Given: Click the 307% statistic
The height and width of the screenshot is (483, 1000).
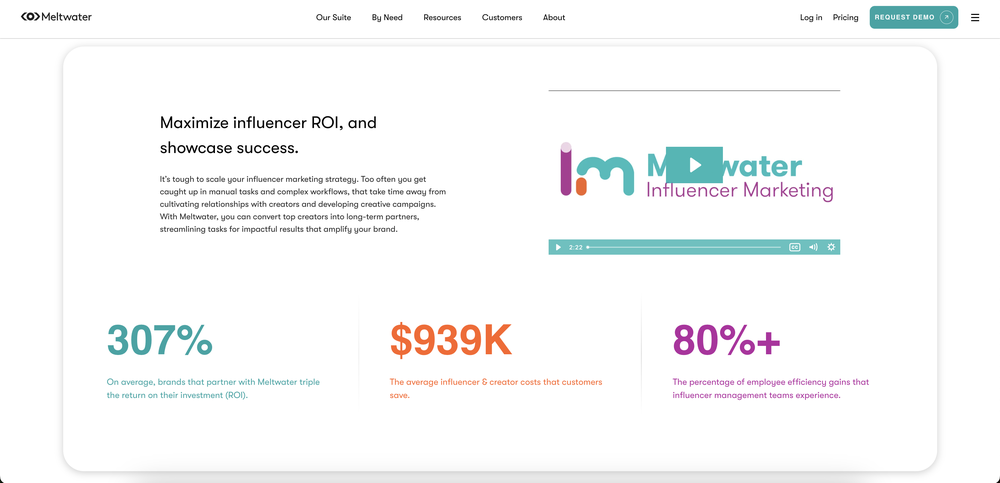Looking at the screenshot, I should [x=159, y=340].
